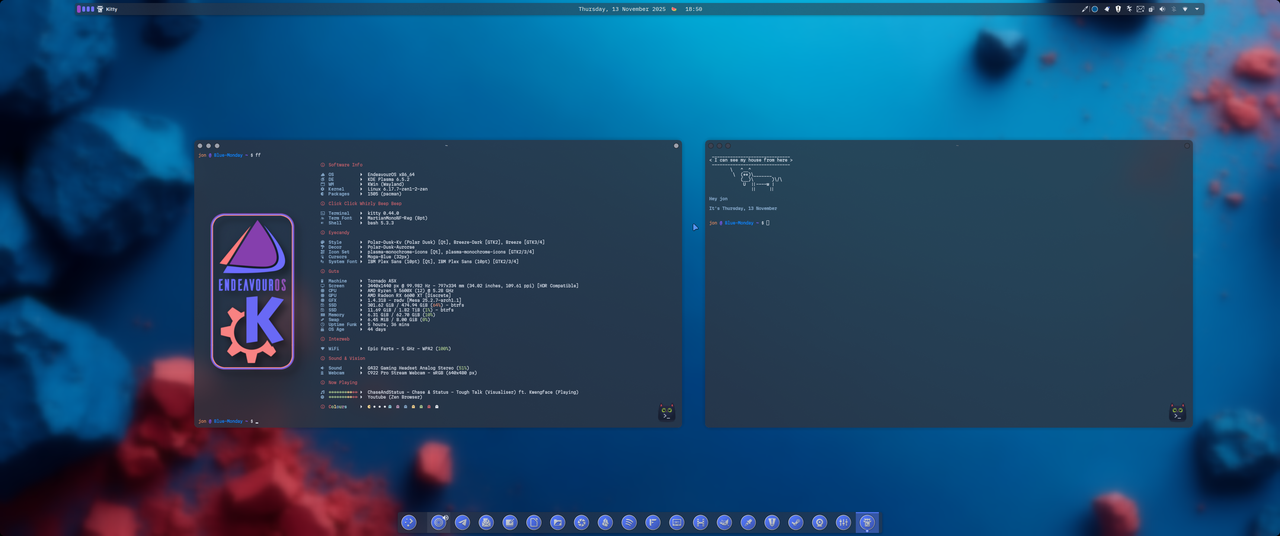Click the shield icon in system tray
This screenshot has width=1280, height=536.
[1118, 9]
